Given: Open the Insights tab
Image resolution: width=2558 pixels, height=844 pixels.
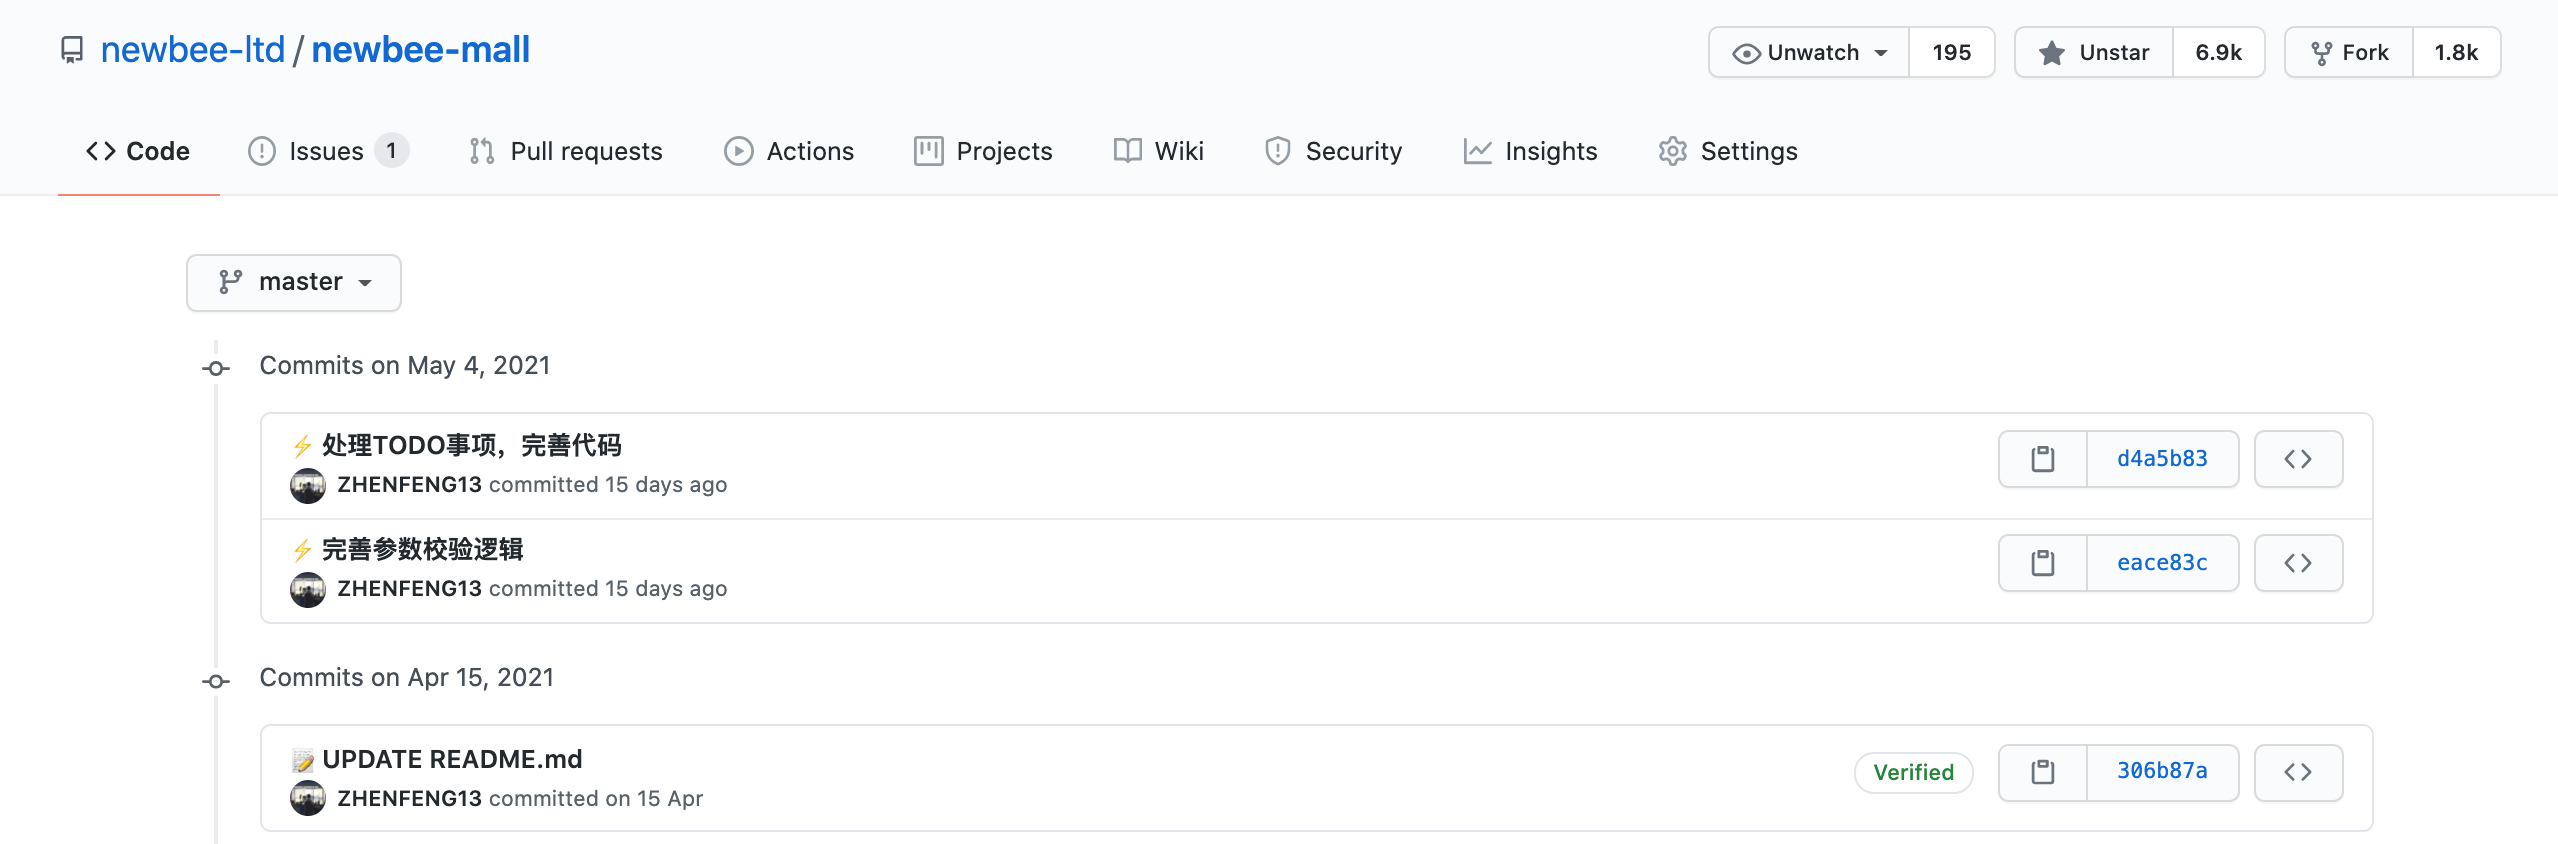Looking at the screenshot, I should [1530, 151].
